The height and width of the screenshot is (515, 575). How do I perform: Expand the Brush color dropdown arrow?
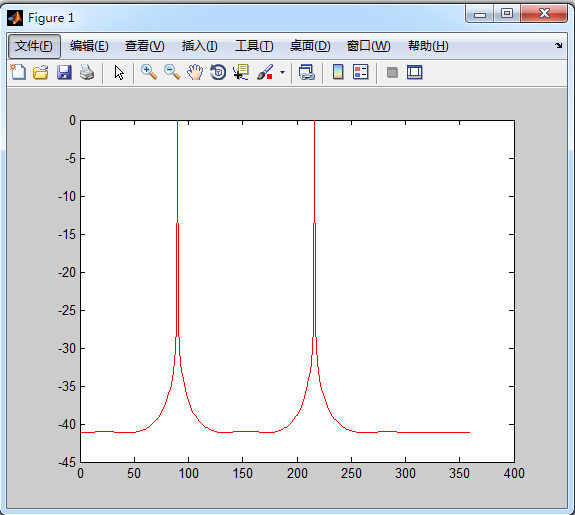click(282, 72)
